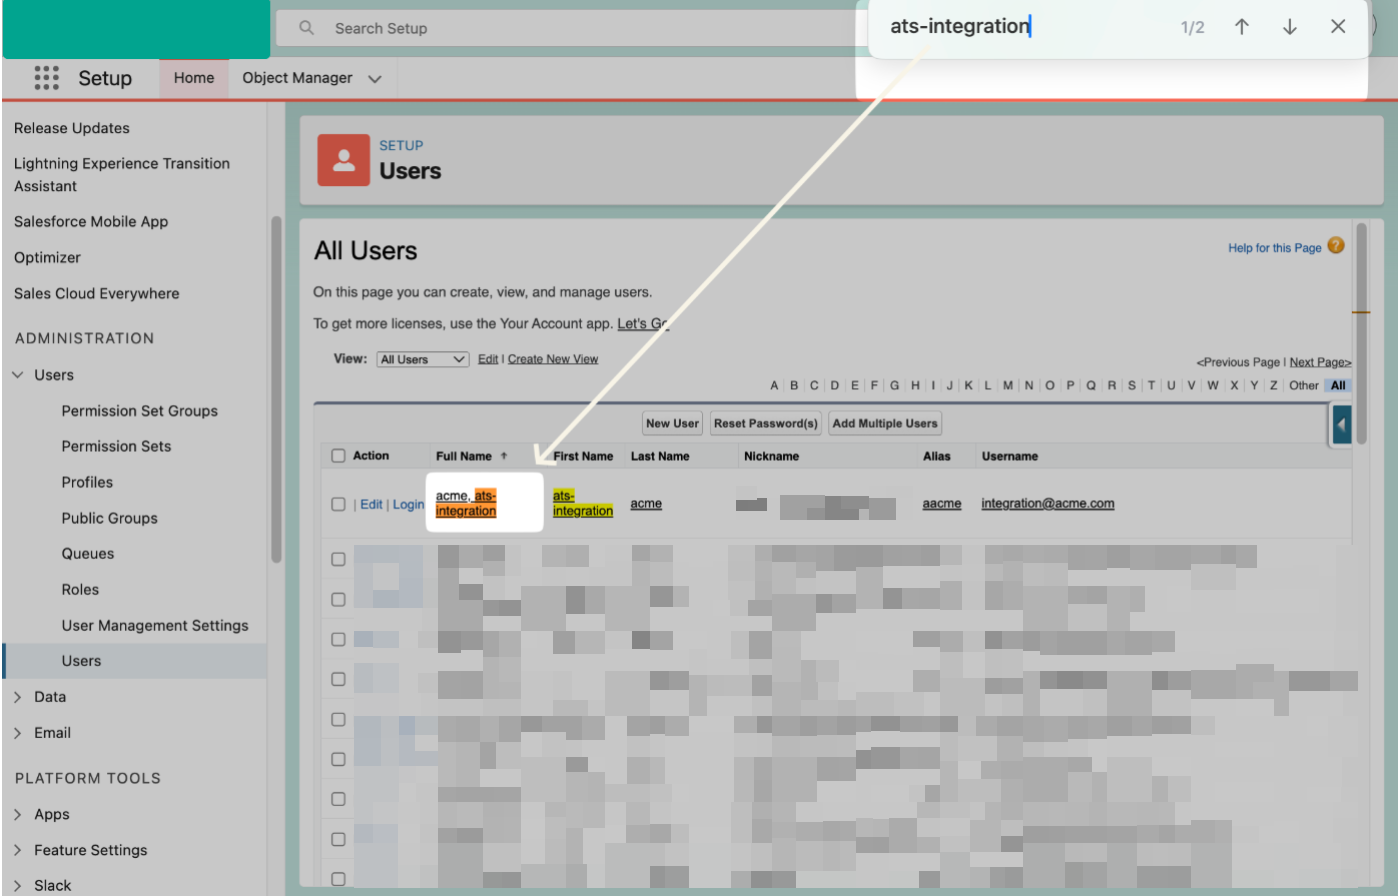
Task: Click the Add Multiple Users button
Action: (885, 423)
